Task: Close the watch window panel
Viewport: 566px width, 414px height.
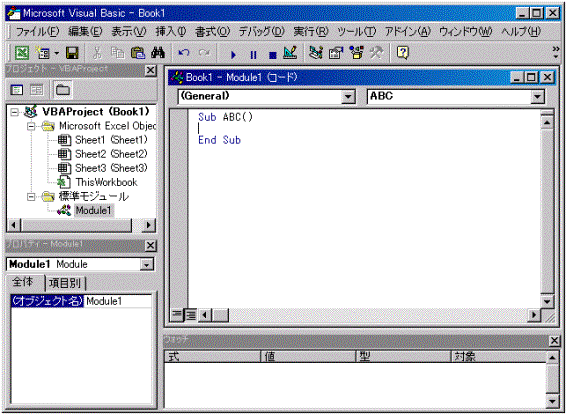Action: 554,341
